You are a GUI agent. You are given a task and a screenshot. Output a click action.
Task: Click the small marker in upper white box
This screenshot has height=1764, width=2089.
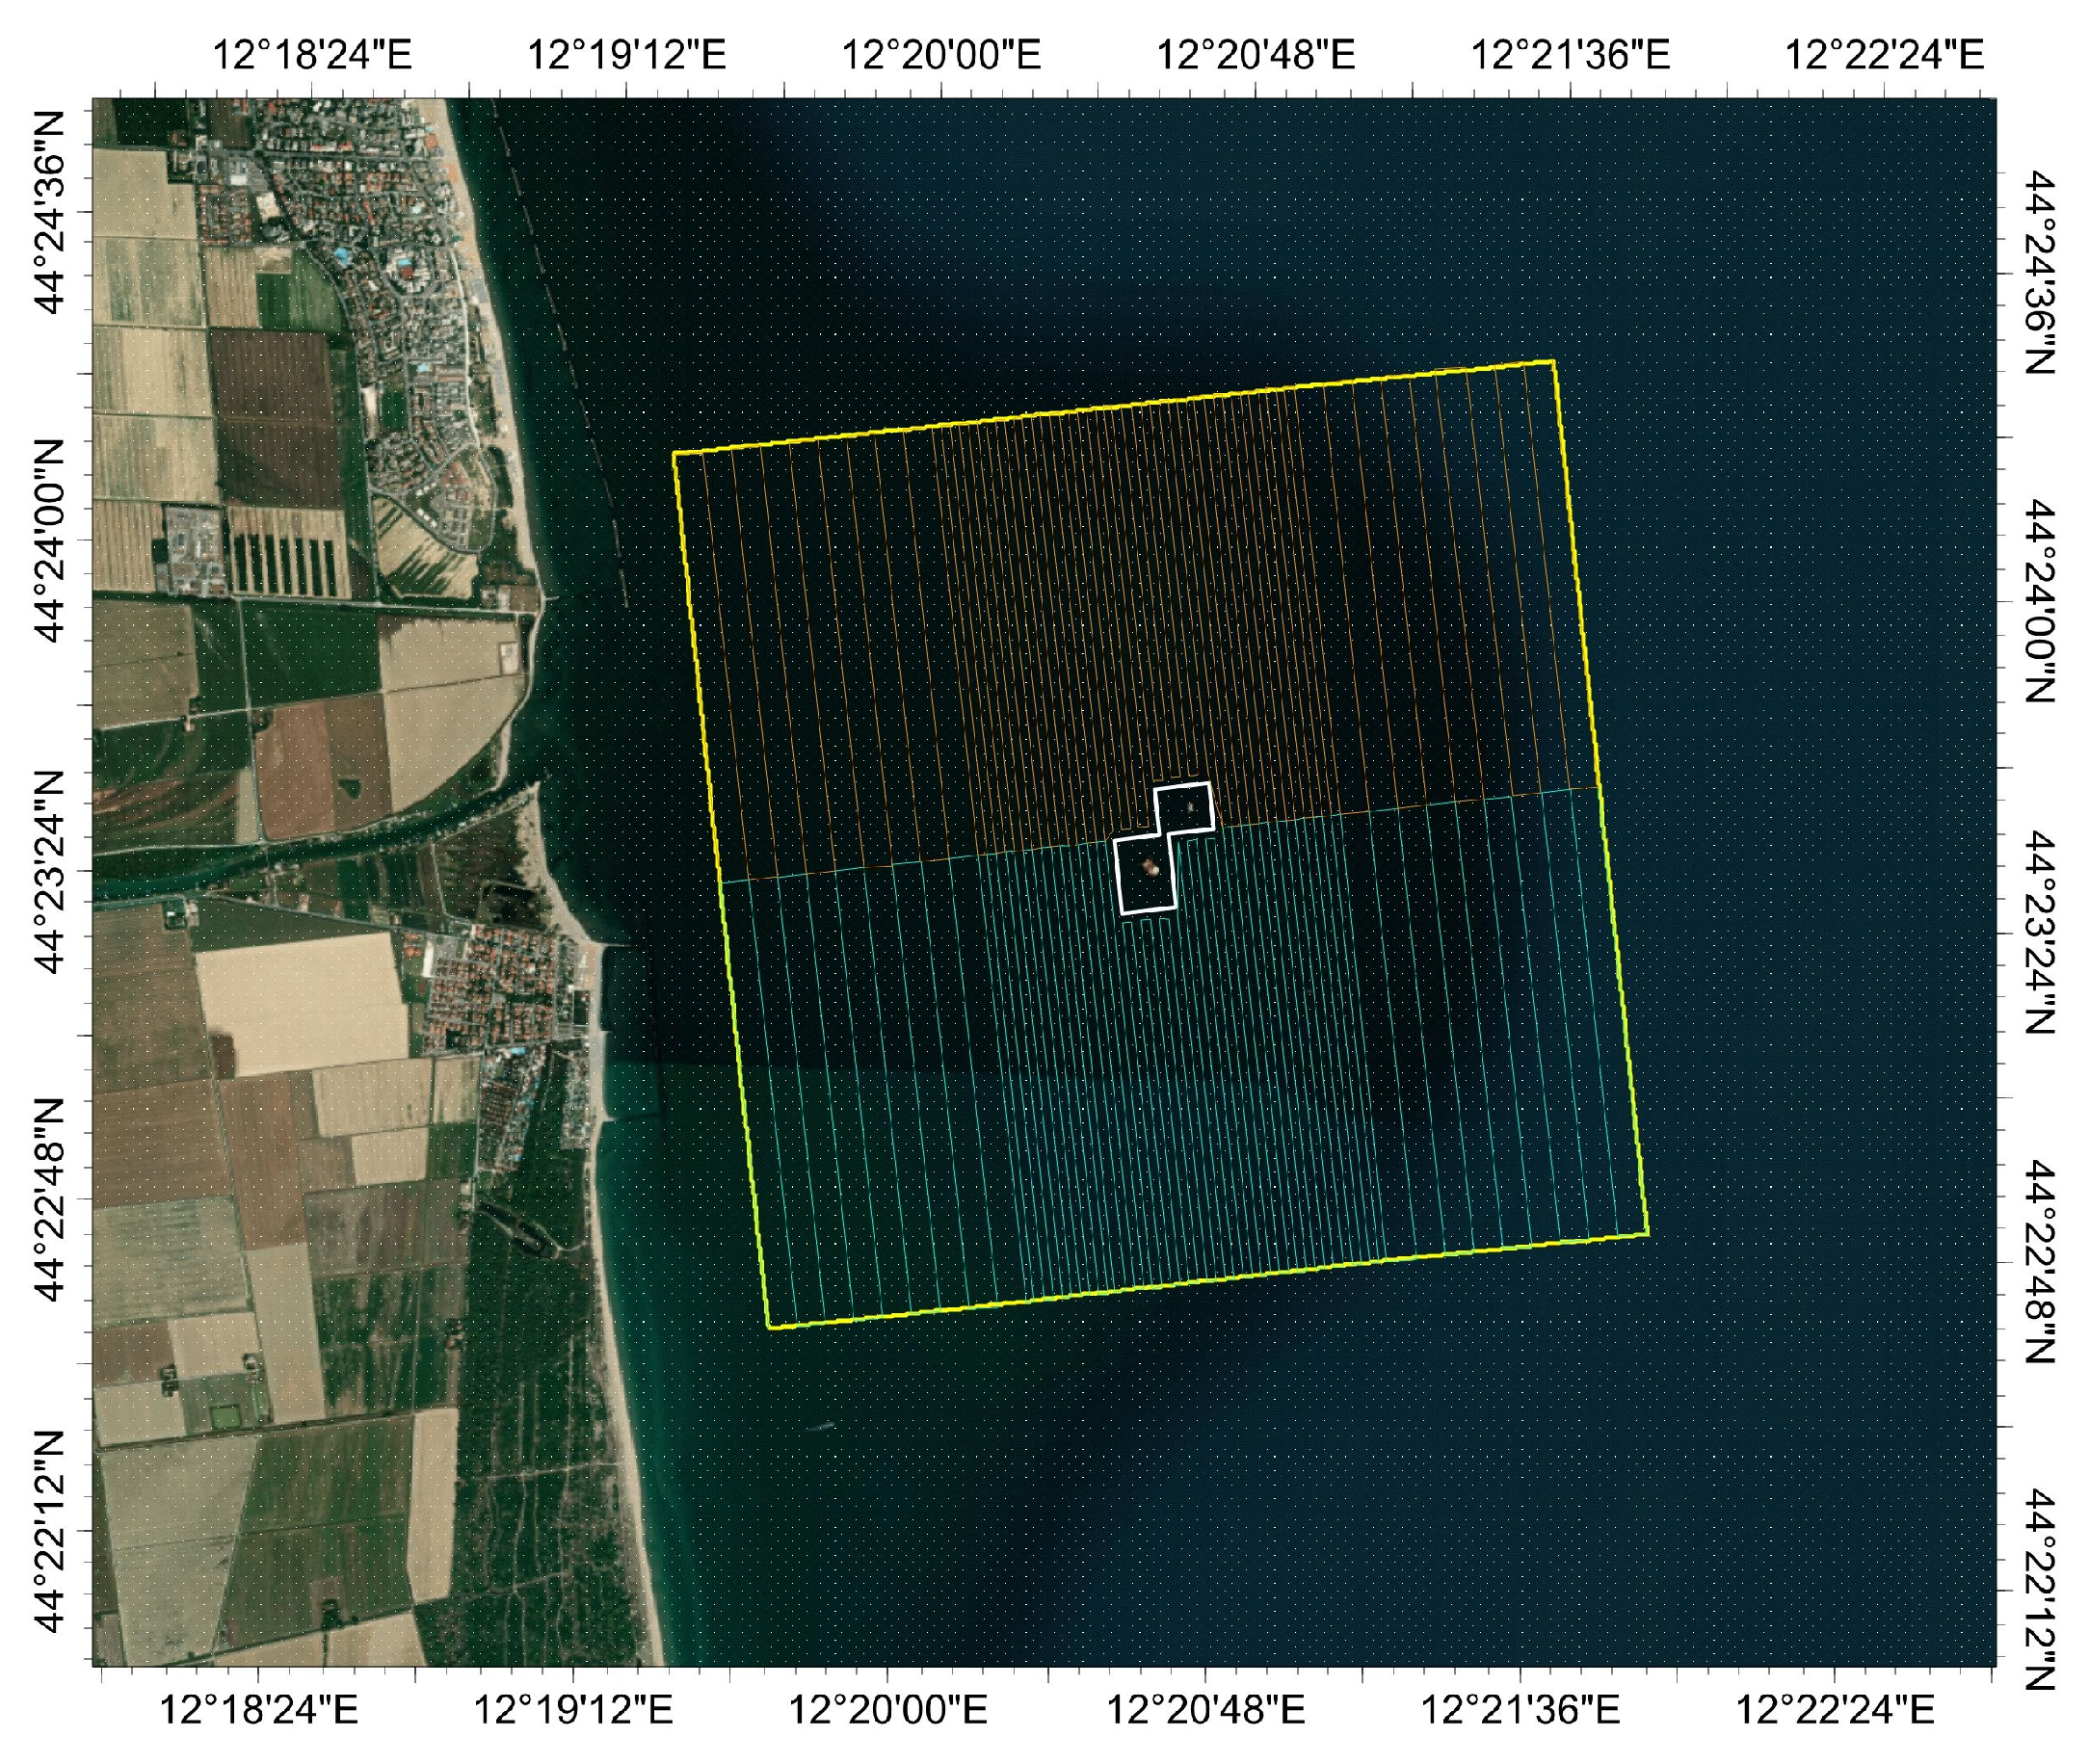1190,806
